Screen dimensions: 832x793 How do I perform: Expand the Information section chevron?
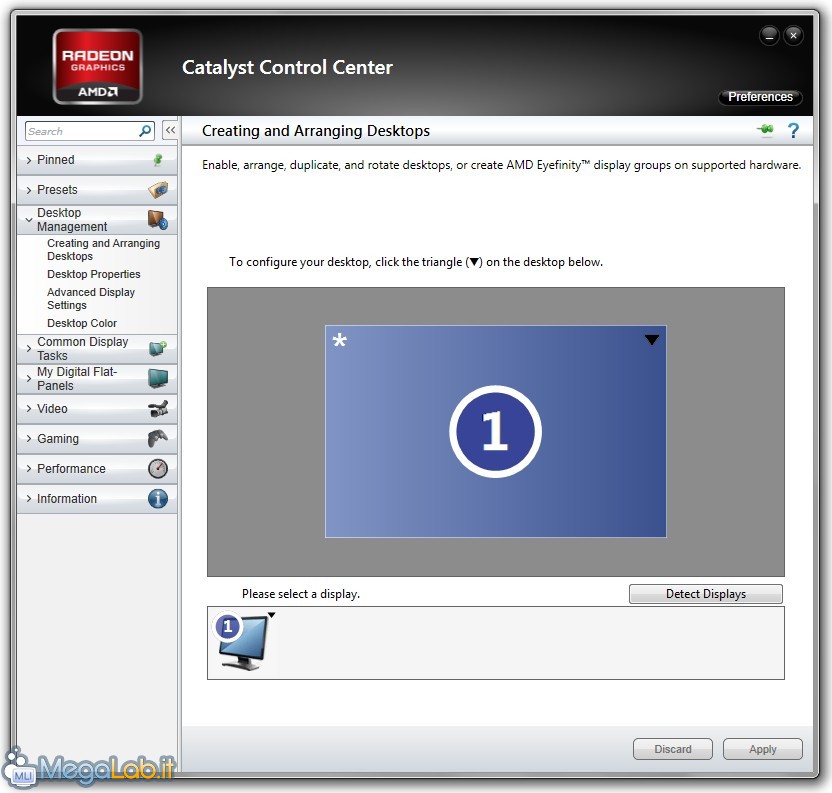[29, 498]
